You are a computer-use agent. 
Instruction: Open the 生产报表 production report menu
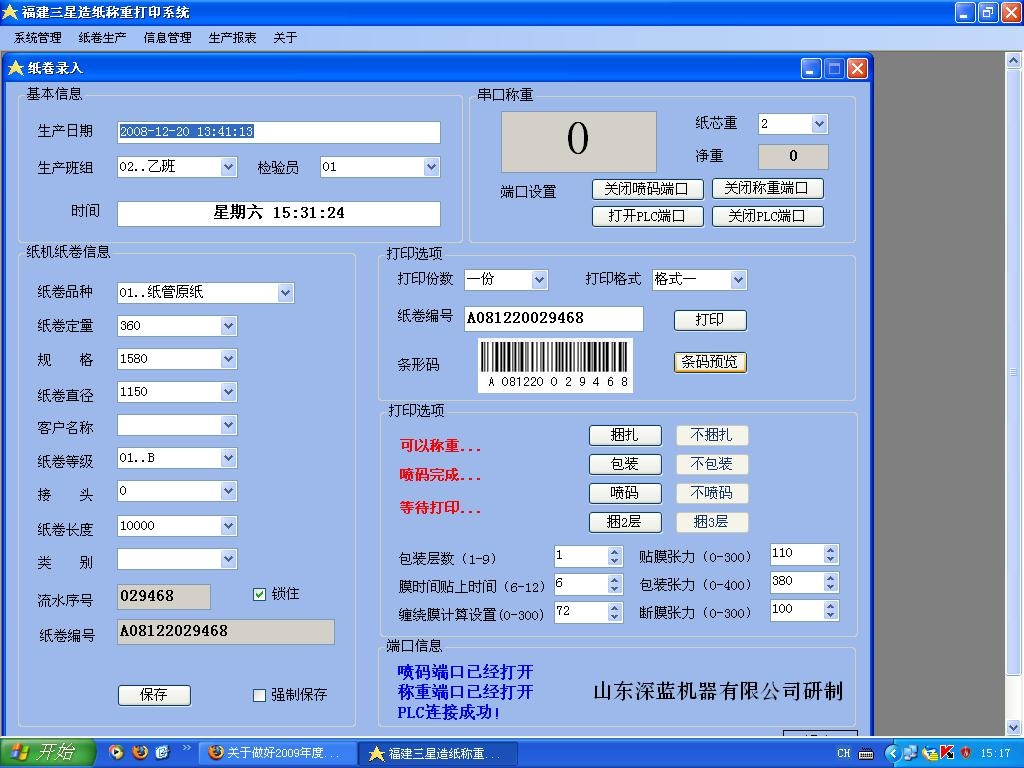point(233,37)
